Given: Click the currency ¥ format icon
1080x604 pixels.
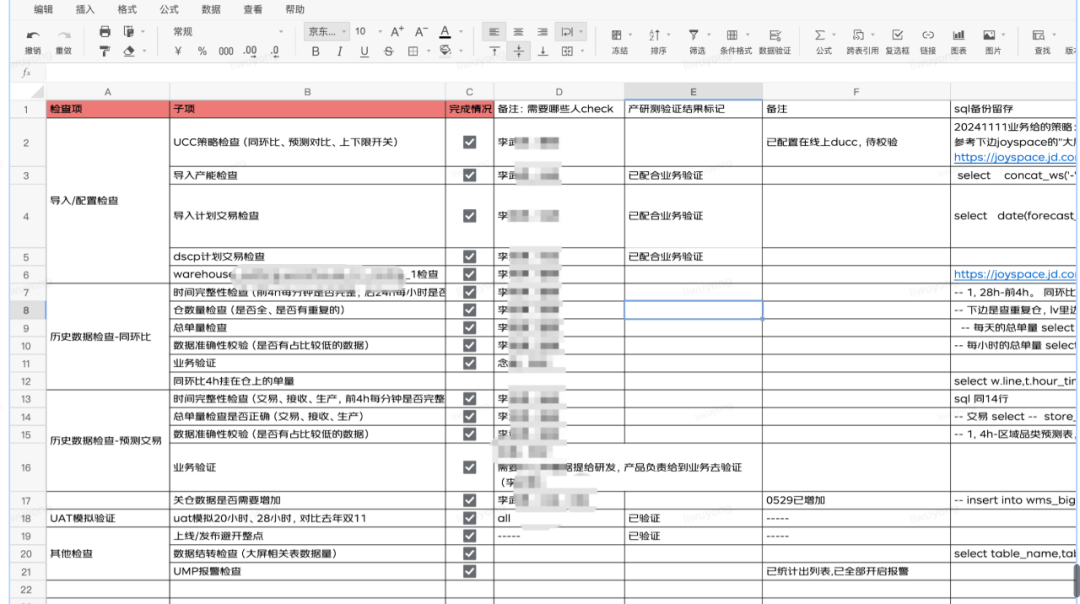Looking at the screenshot, I should 178,51.
